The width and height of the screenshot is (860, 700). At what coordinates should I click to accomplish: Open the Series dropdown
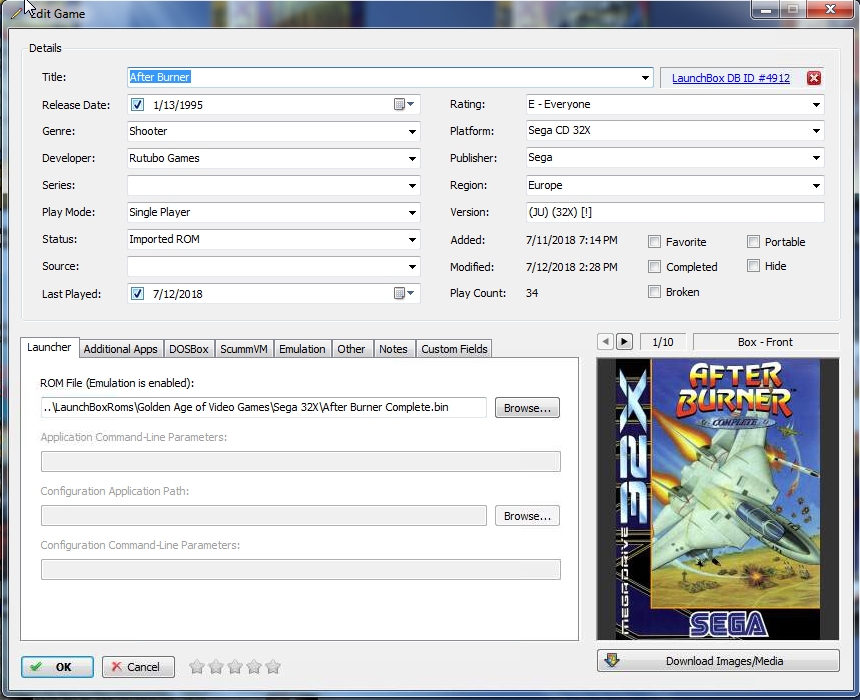tap(412, 185)
